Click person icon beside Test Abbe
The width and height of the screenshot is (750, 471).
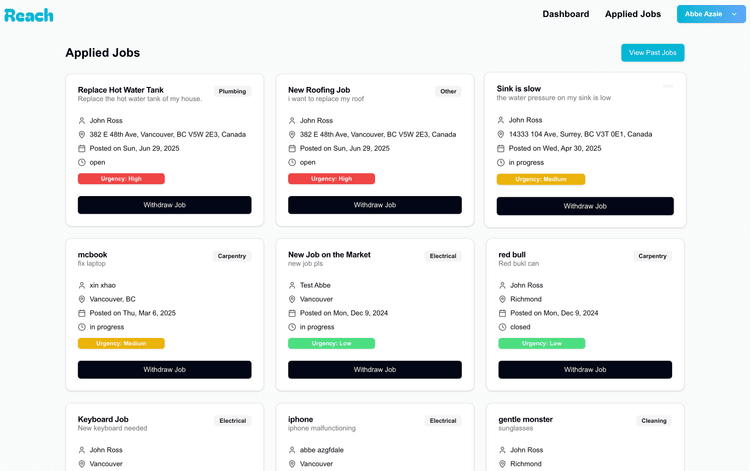point(292,285)
